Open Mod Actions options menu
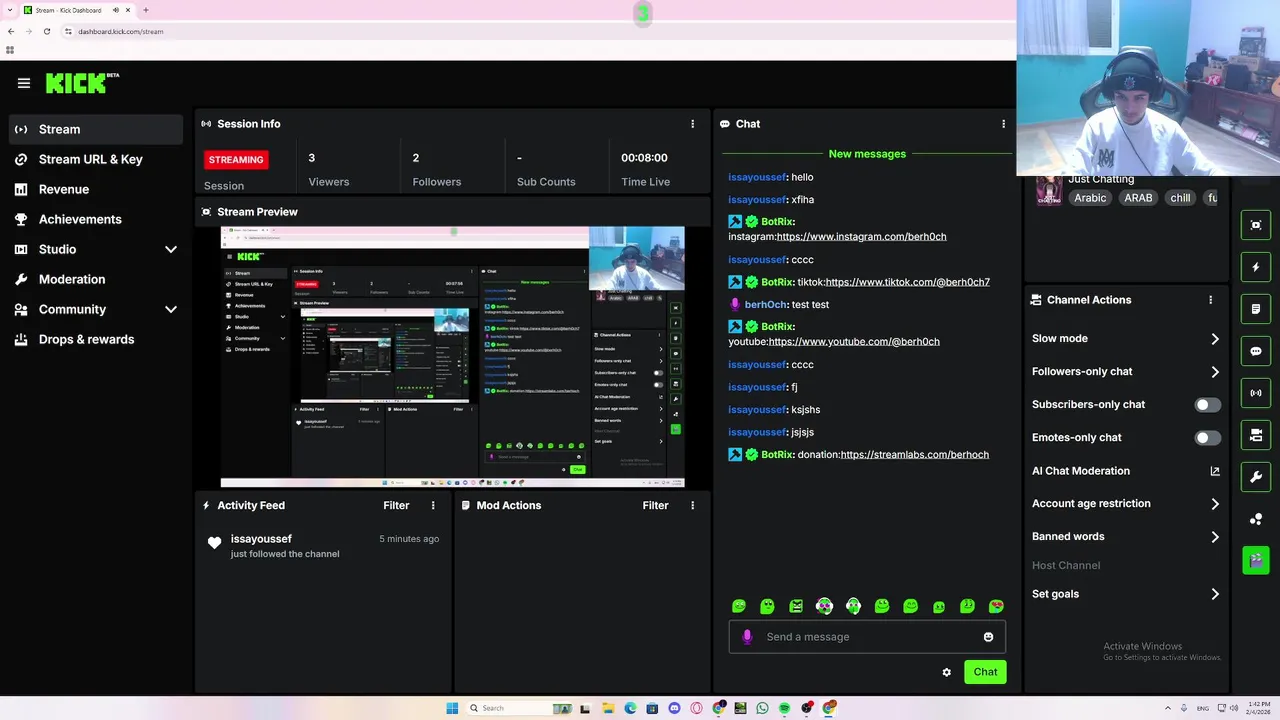The width and height of the screenshot is (1280, 720). tap(692, 506)
